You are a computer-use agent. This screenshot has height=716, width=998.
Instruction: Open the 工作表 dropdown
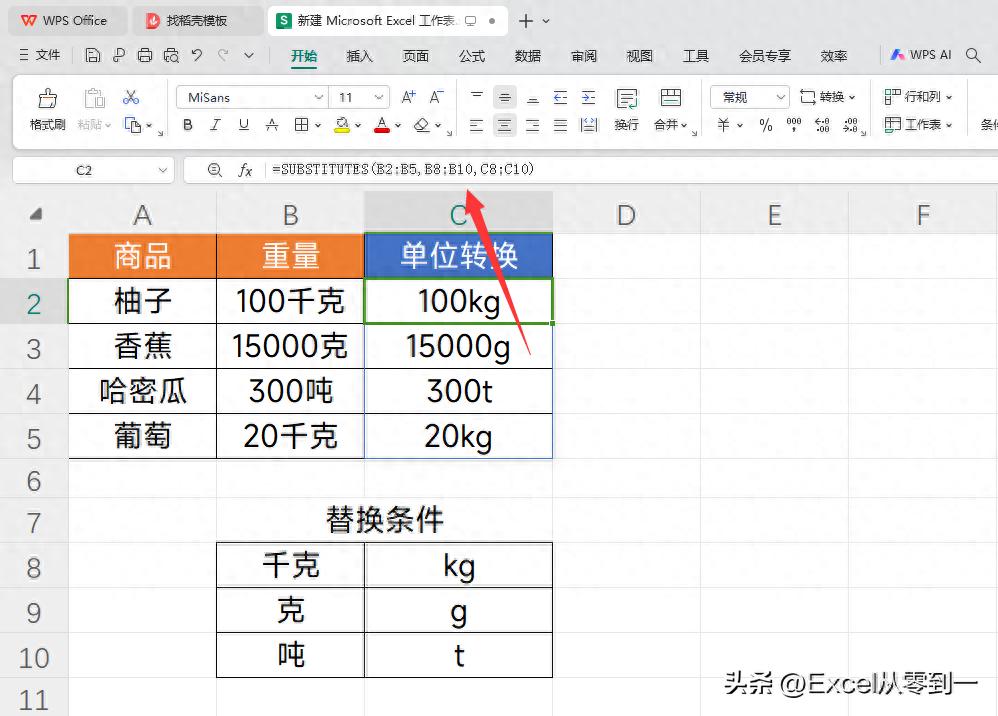point(918,125)
